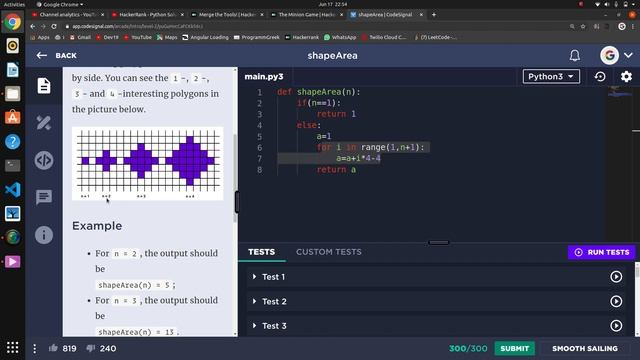Open Google Chrome app menu in top bar
This screenshot has width=640, height=360.
pos(60,4)
